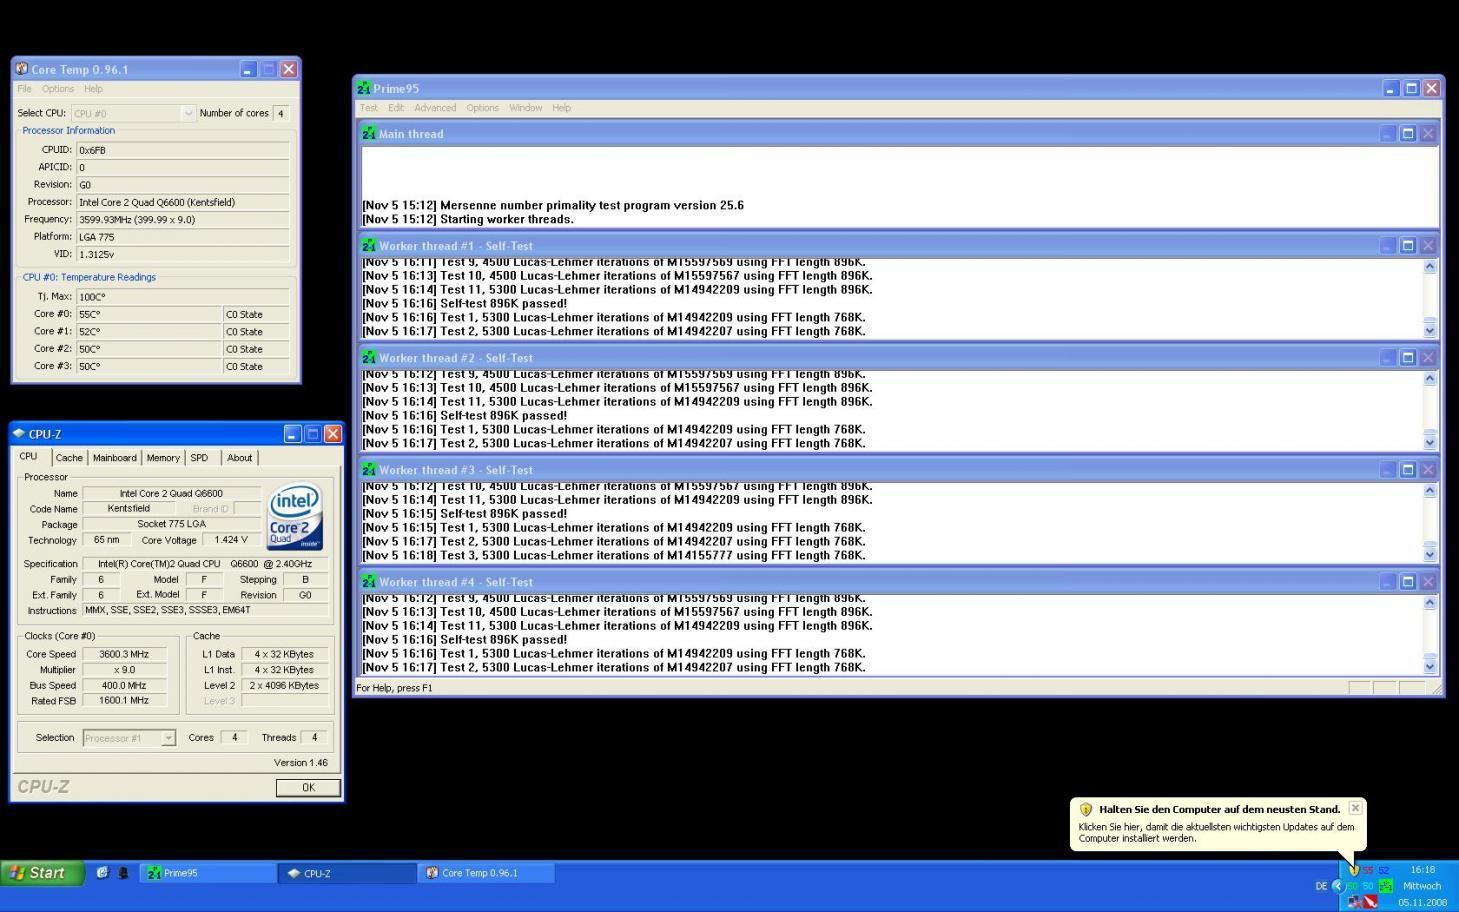The image size is (1459, 912).
Task: Click the Core Temp tray reading 52
Action: 1384,870
